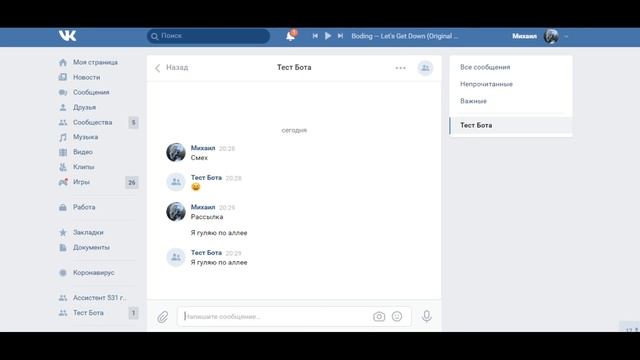This screenshot has width=640, height=360.
Task: Open Видео section
Action: coord(83,152)
